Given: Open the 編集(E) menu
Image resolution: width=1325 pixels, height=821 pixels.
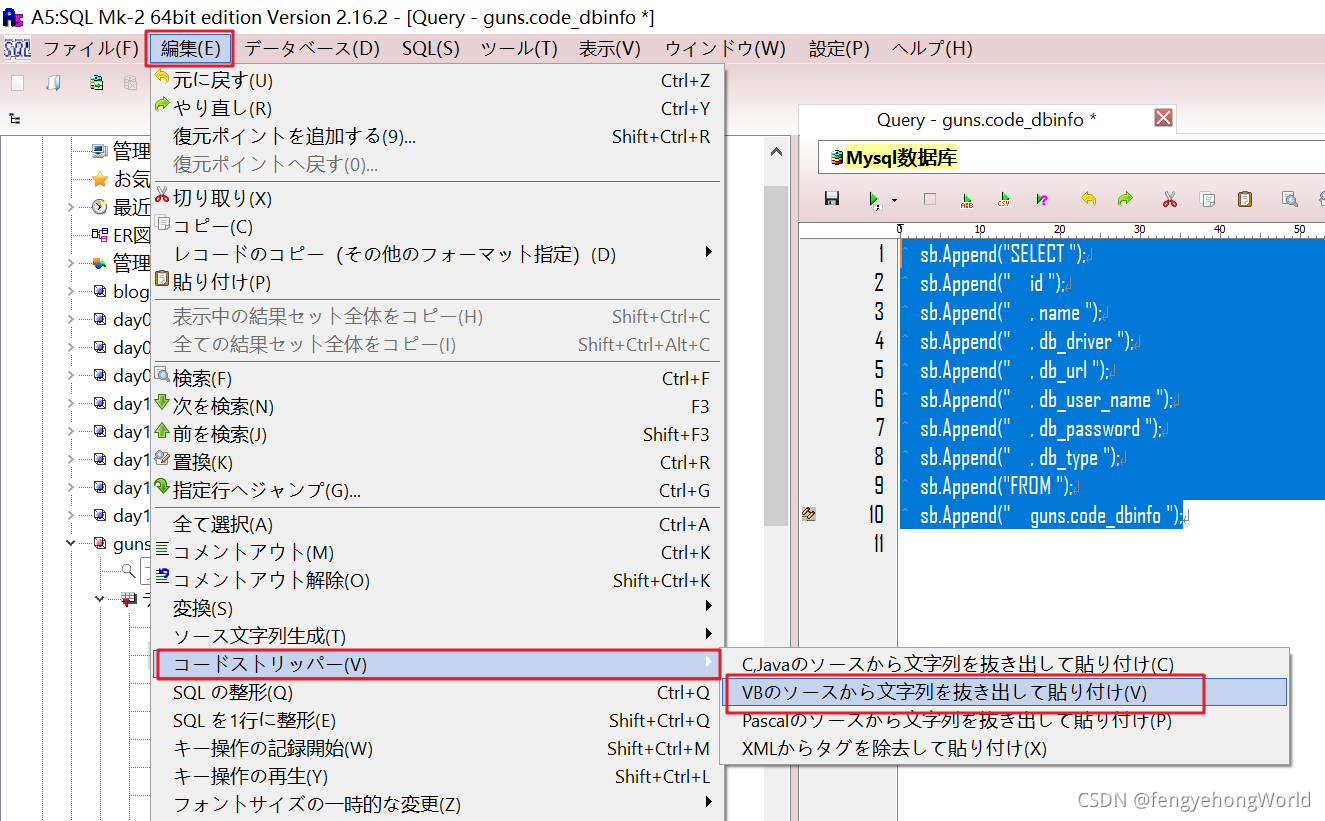Looking at the screenshot, I should tap(190, 48).
